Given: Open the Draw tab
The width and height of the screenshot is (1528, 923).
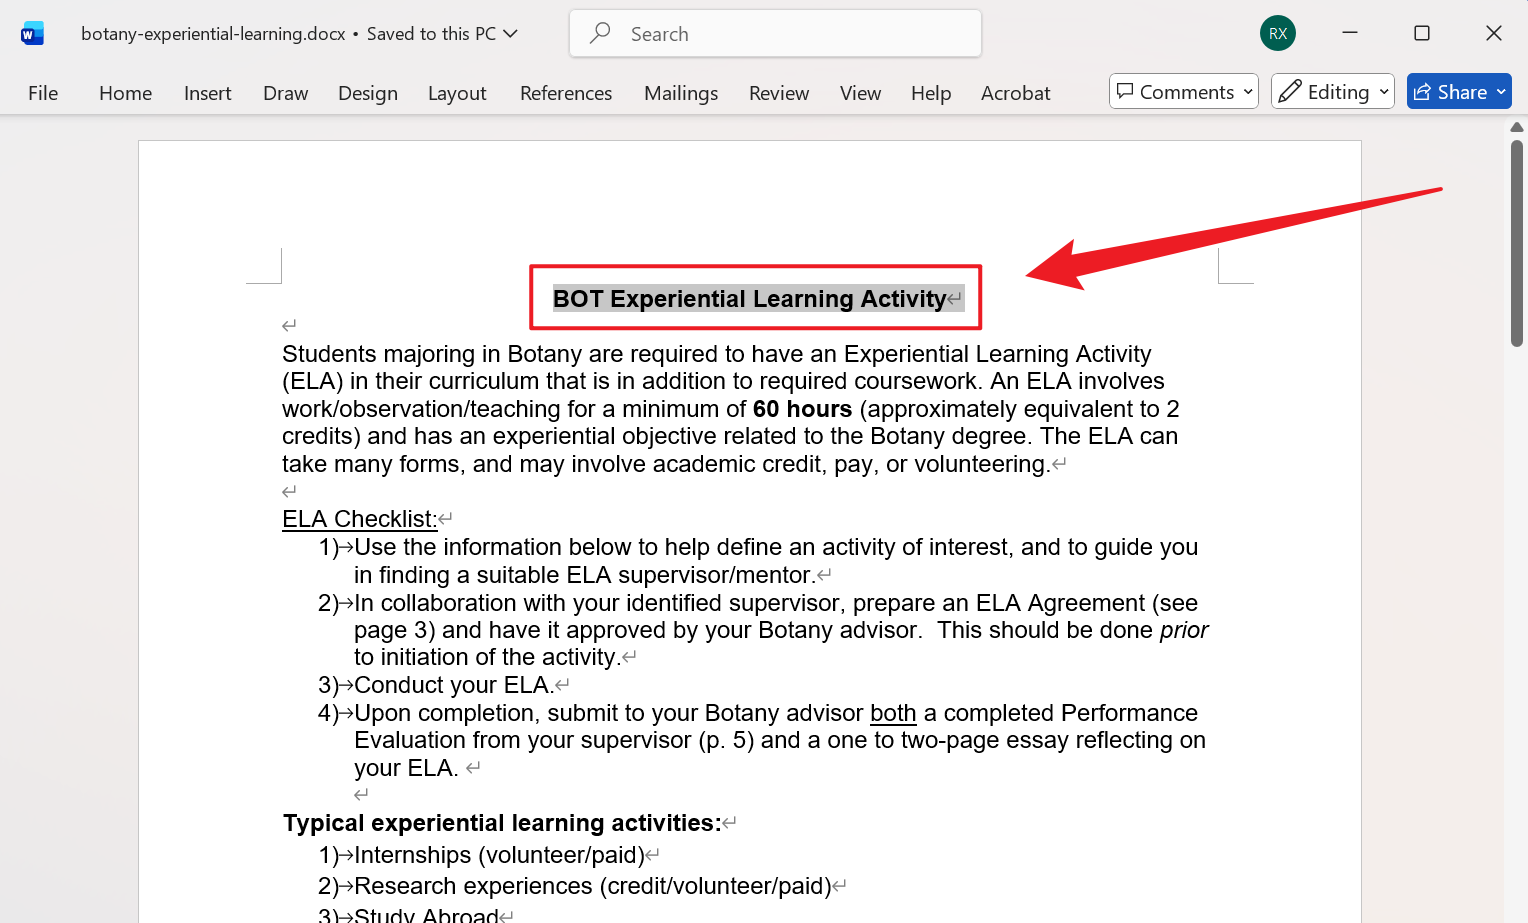Looking at the screenshot, I should [286, 93].
